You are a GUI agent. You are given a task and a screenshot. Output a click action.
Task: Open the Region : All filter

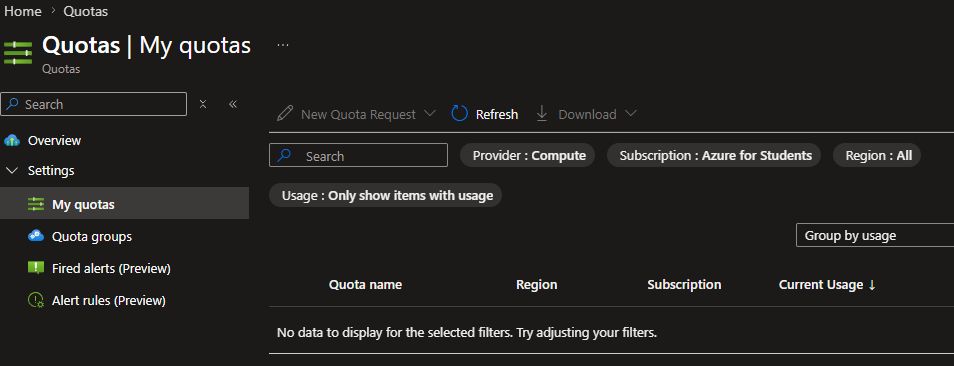pyautogui.click(x=877, y=156)
